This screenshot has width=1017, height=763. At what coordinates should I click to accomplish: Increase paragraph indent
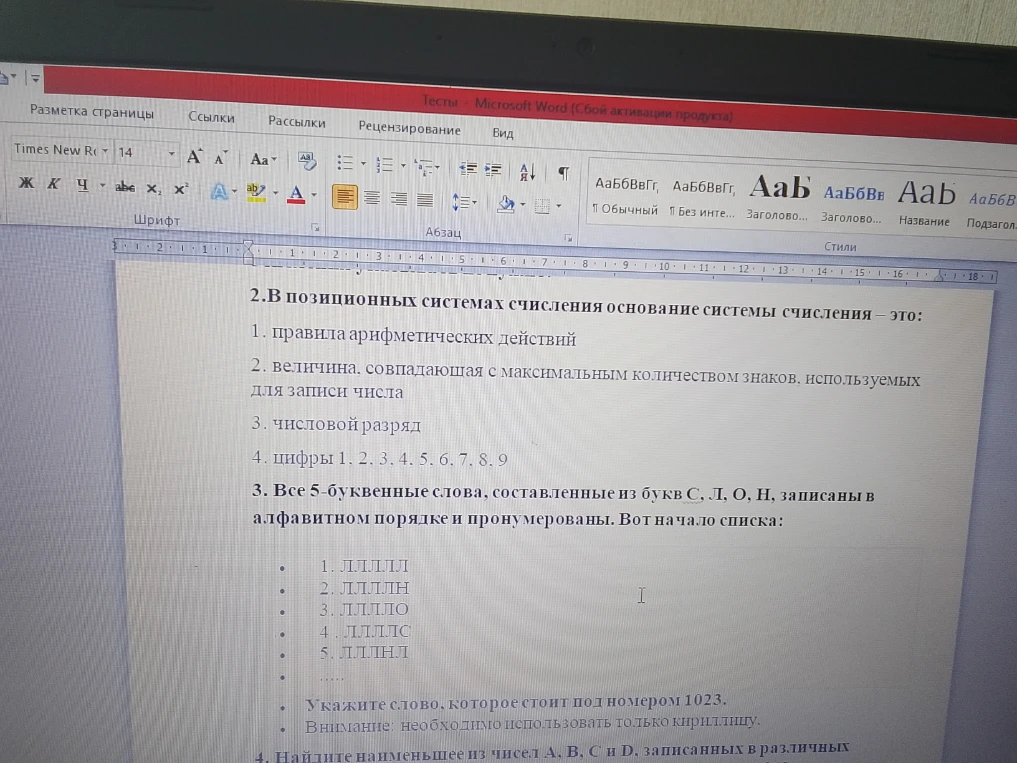[x=494, y=170]
